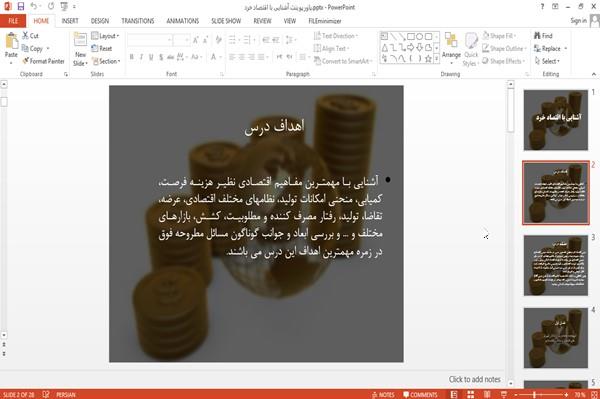Open PowerPoint Help question mark
Image resolution: width=600 pixels, height=399 pixels.
[542, 7]
